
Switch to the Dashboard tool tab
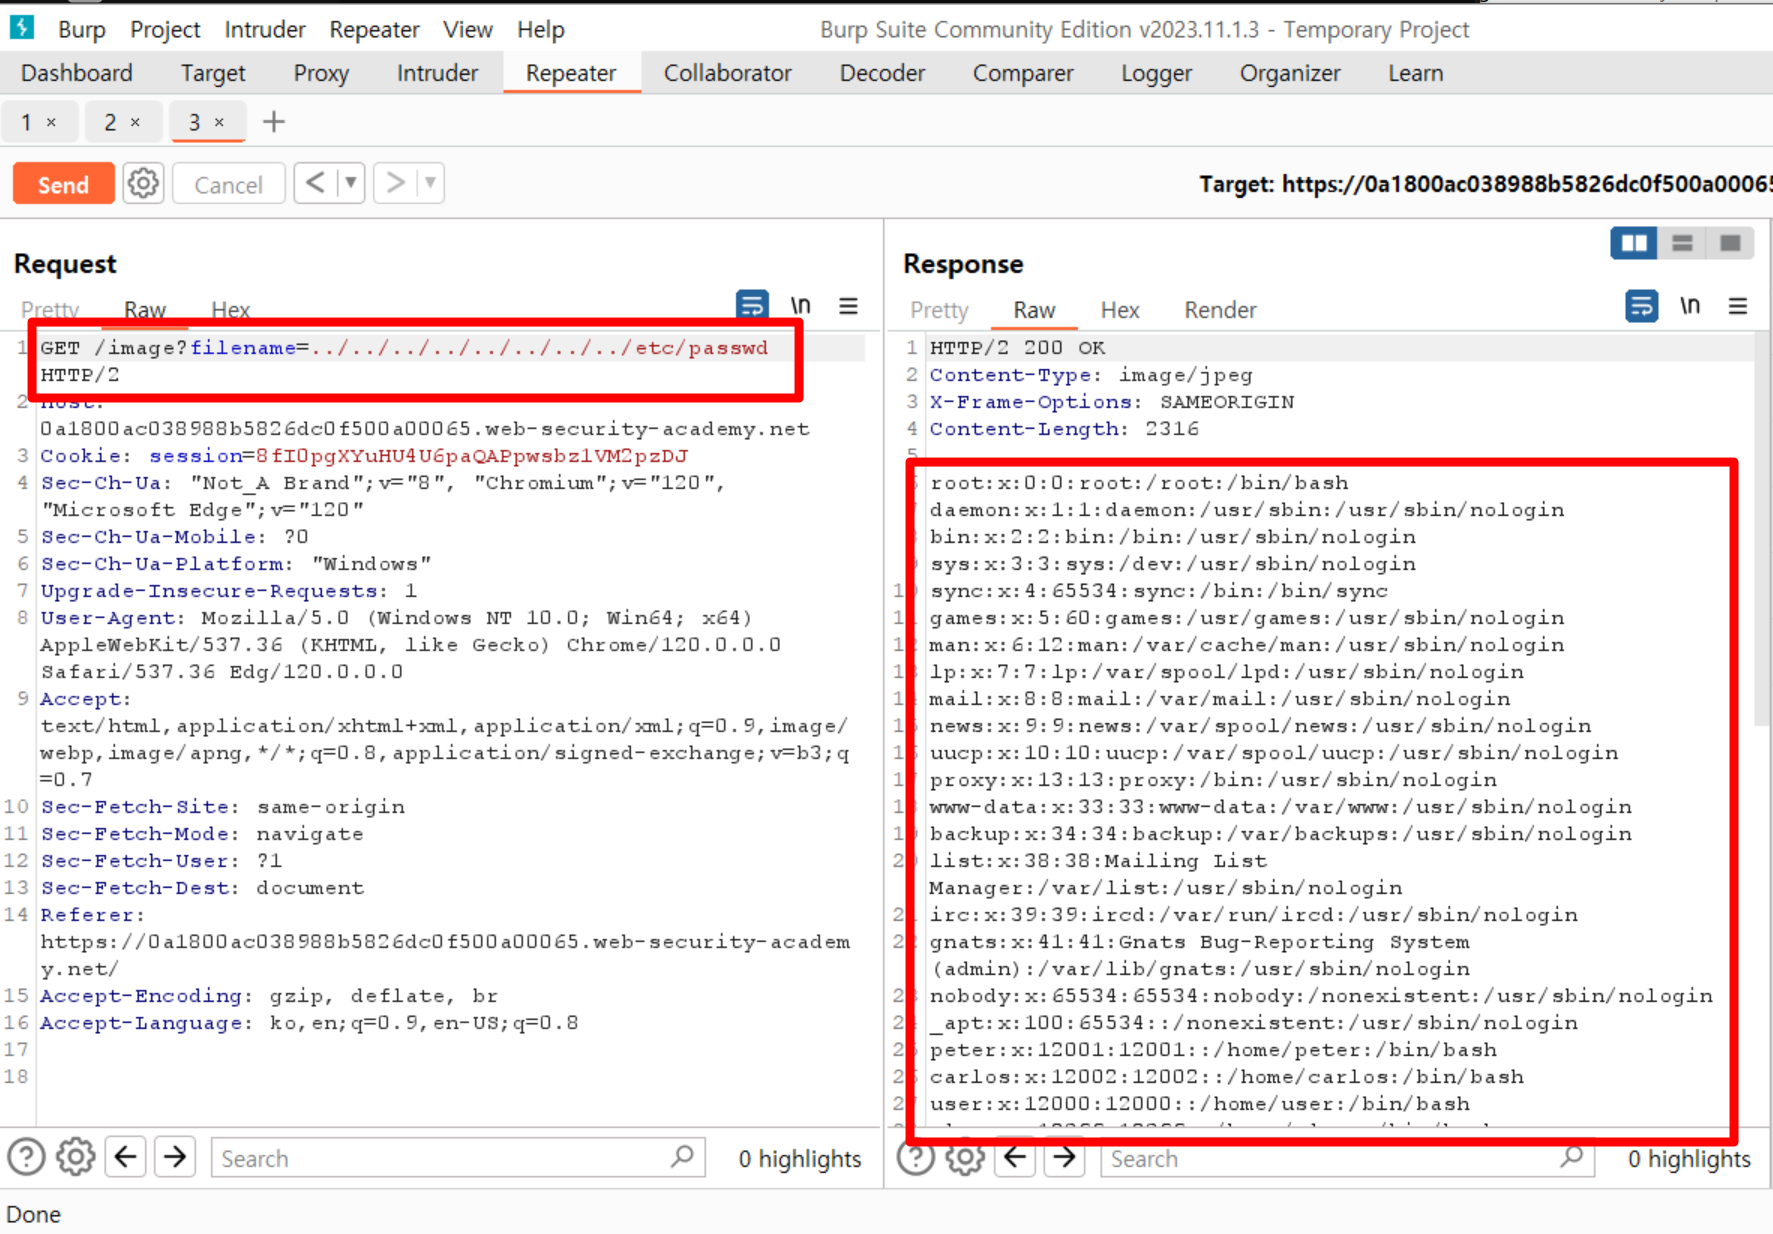point(77,73)
